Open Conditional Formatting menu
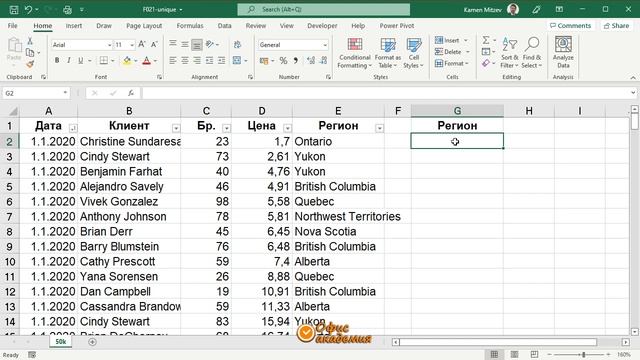This screenshot has width=640, height=360. pyautogui.click(x=355, y=53)
